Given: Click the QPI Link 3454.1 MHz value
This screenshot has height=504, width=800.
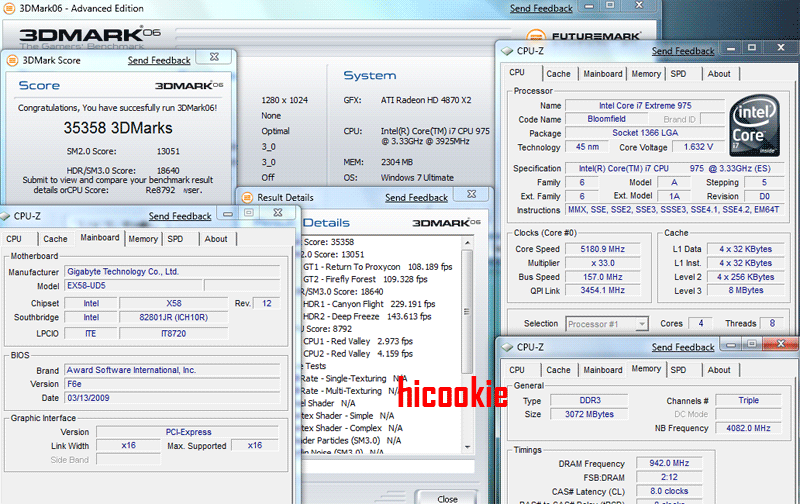Looking at the screenshot, I should pos(603,290).
